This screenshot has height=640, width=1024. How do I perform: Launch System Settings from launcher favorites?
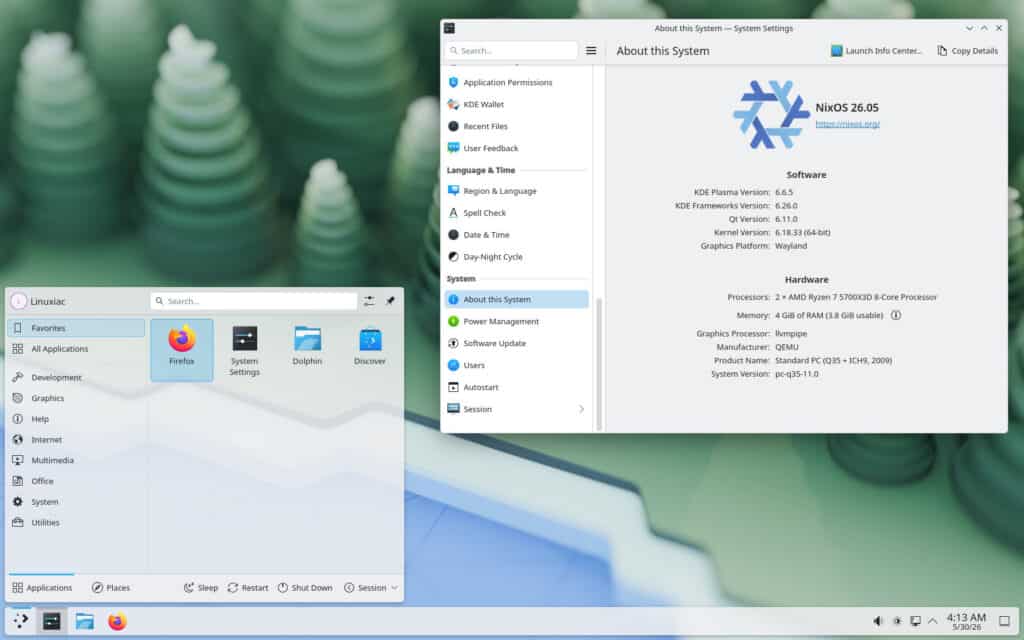tap(244, 351)
